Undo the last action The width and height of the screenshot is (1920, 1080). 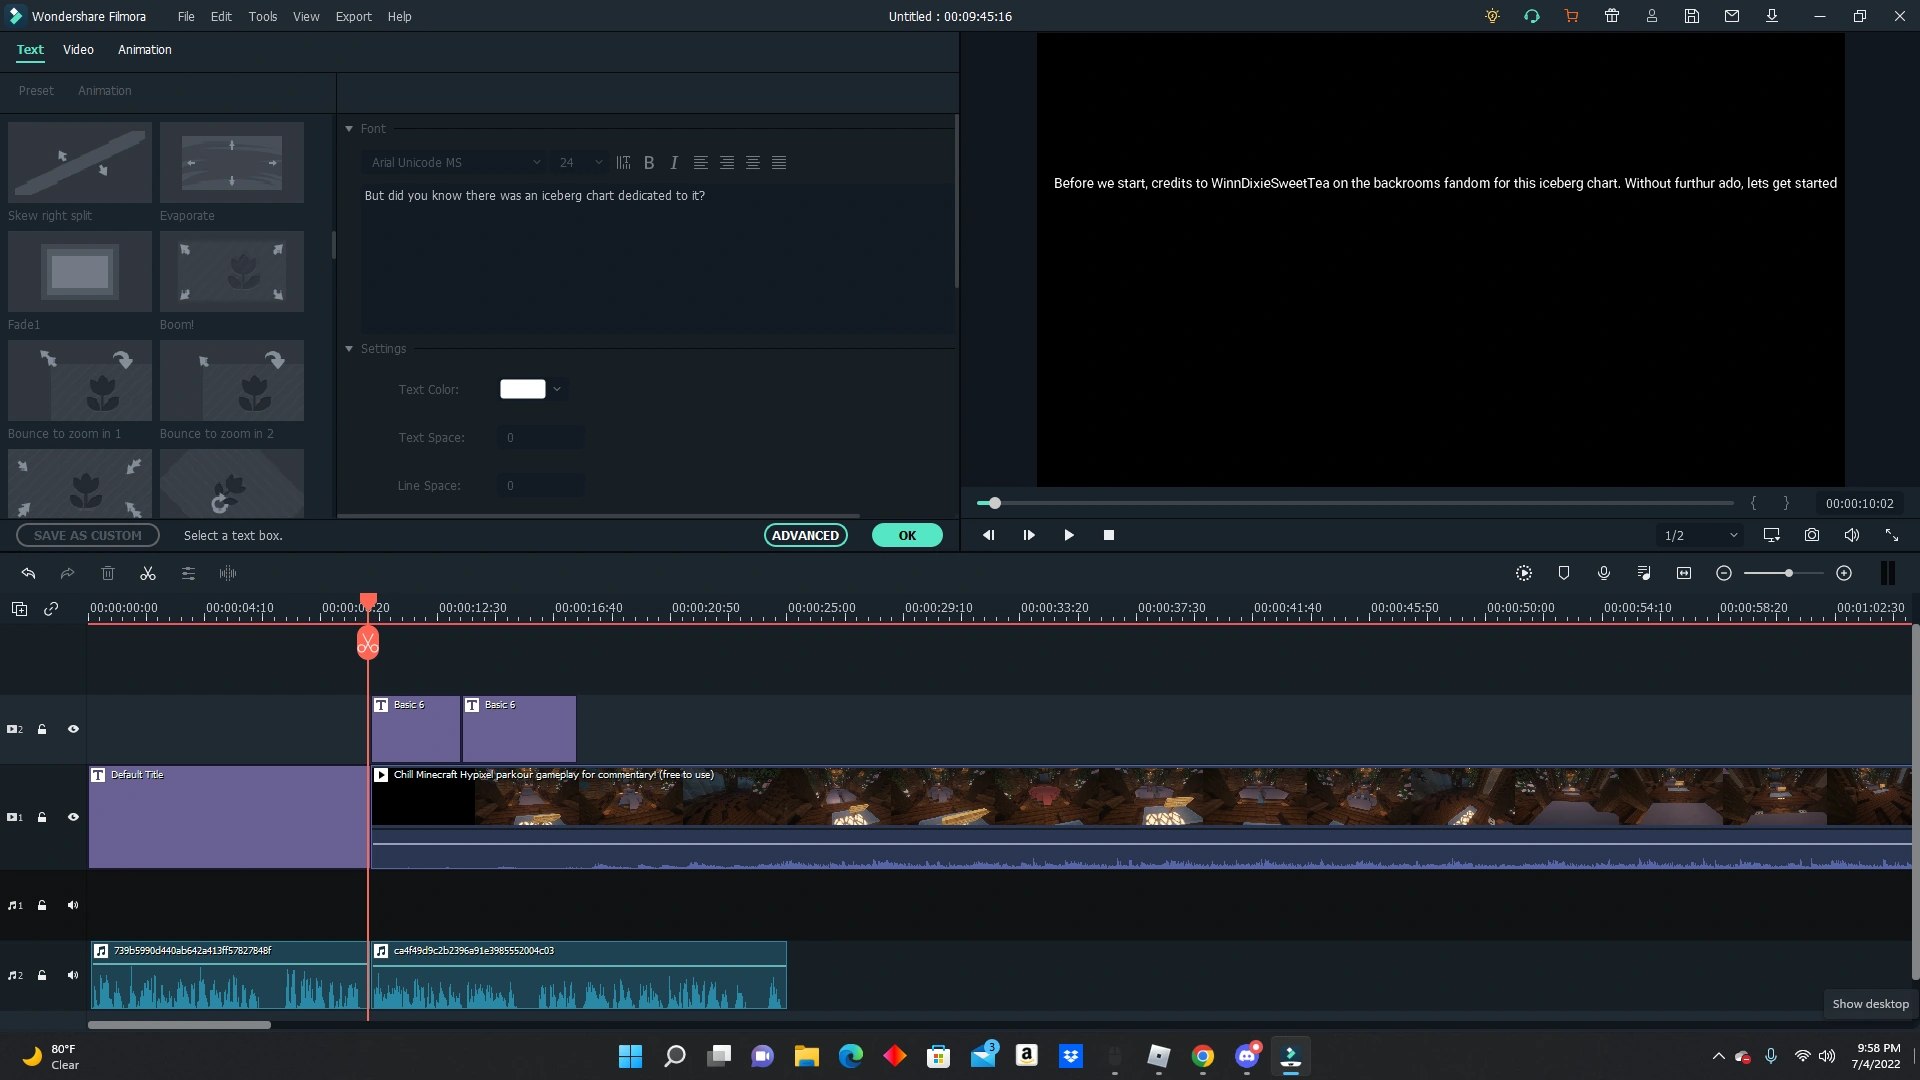click(x=28, y=573)
